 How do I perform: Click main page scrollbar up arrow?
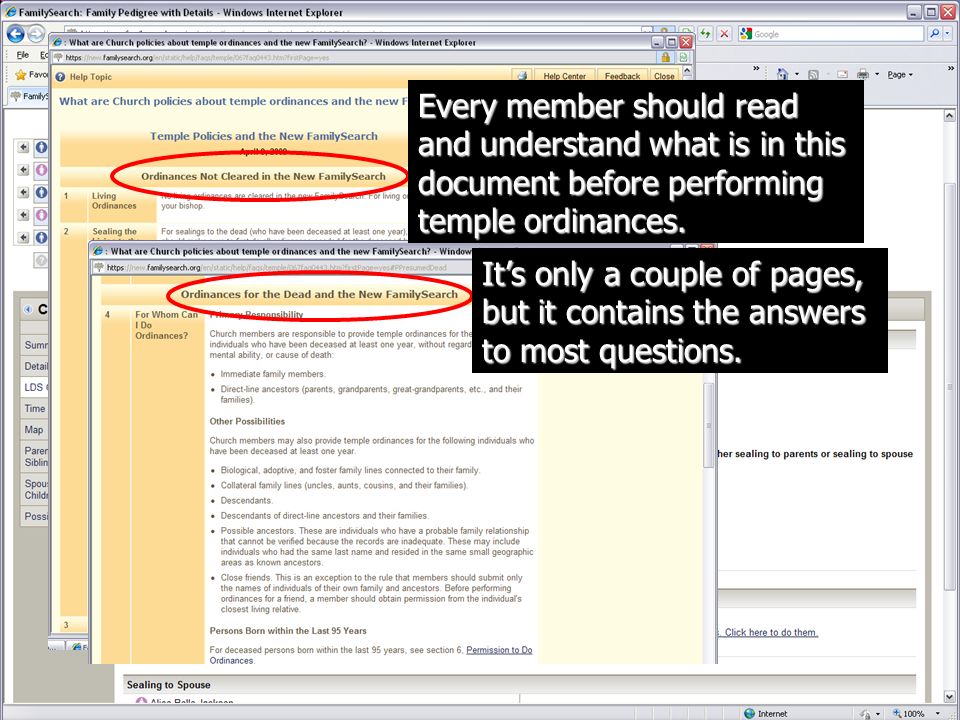[x=949, y=115]
